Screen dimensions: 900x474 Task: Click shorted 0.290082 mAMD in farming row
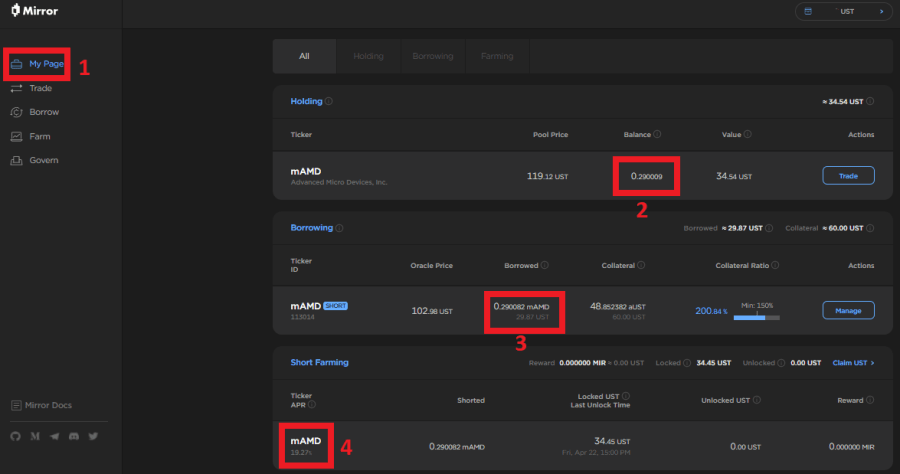tap(457, 446)
